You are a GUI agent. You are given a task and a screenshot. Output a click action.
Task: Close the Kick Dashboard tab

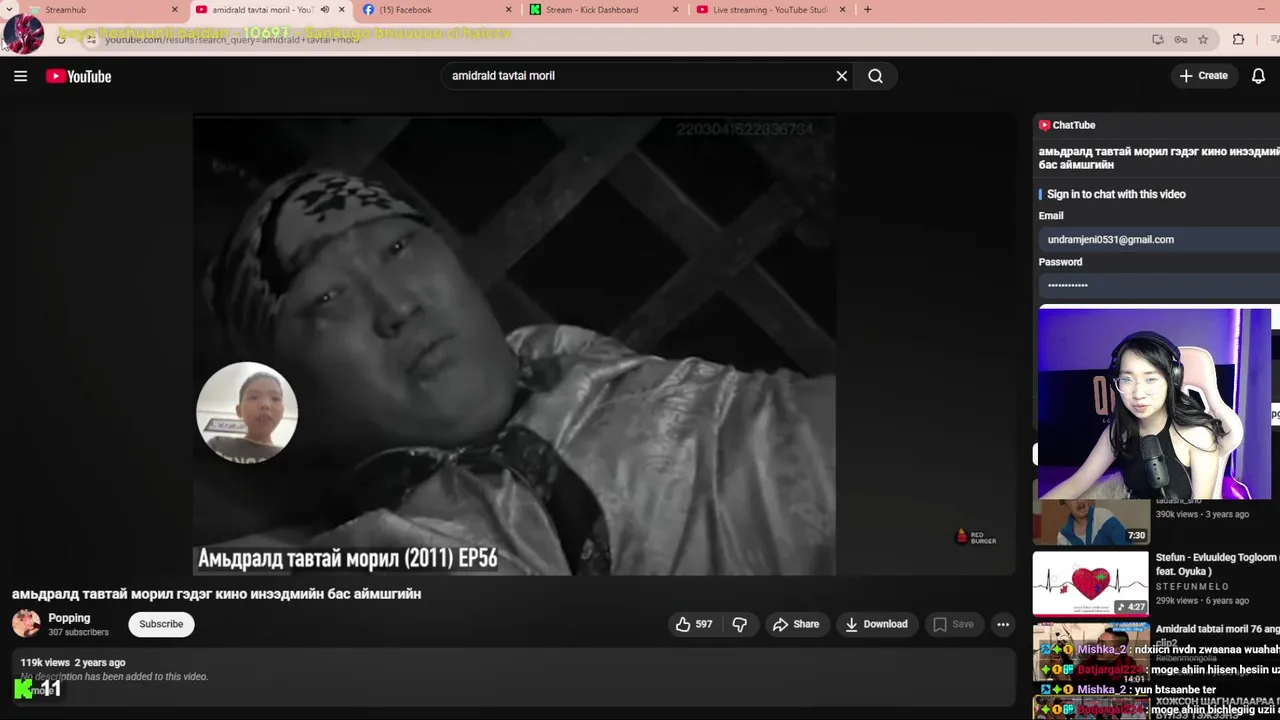676,10
